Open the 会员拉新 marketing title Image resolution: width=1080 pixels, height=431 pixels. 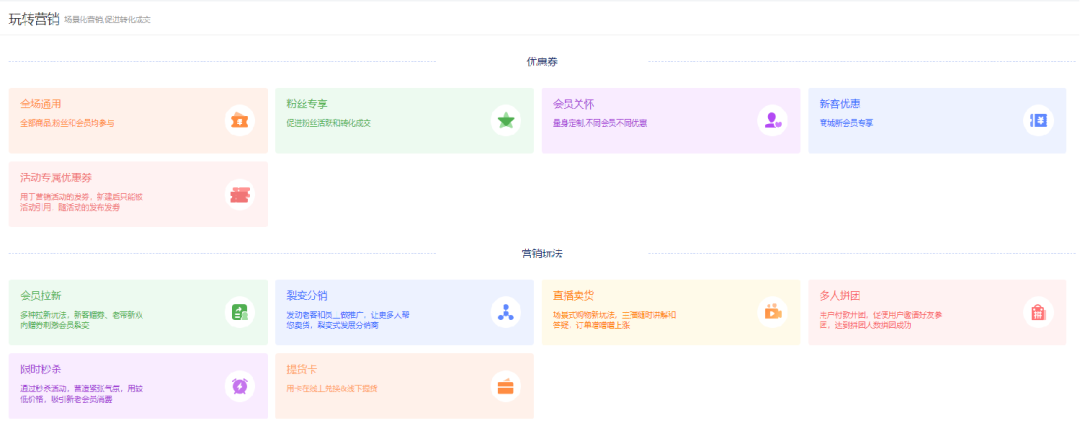click(41, 296)
